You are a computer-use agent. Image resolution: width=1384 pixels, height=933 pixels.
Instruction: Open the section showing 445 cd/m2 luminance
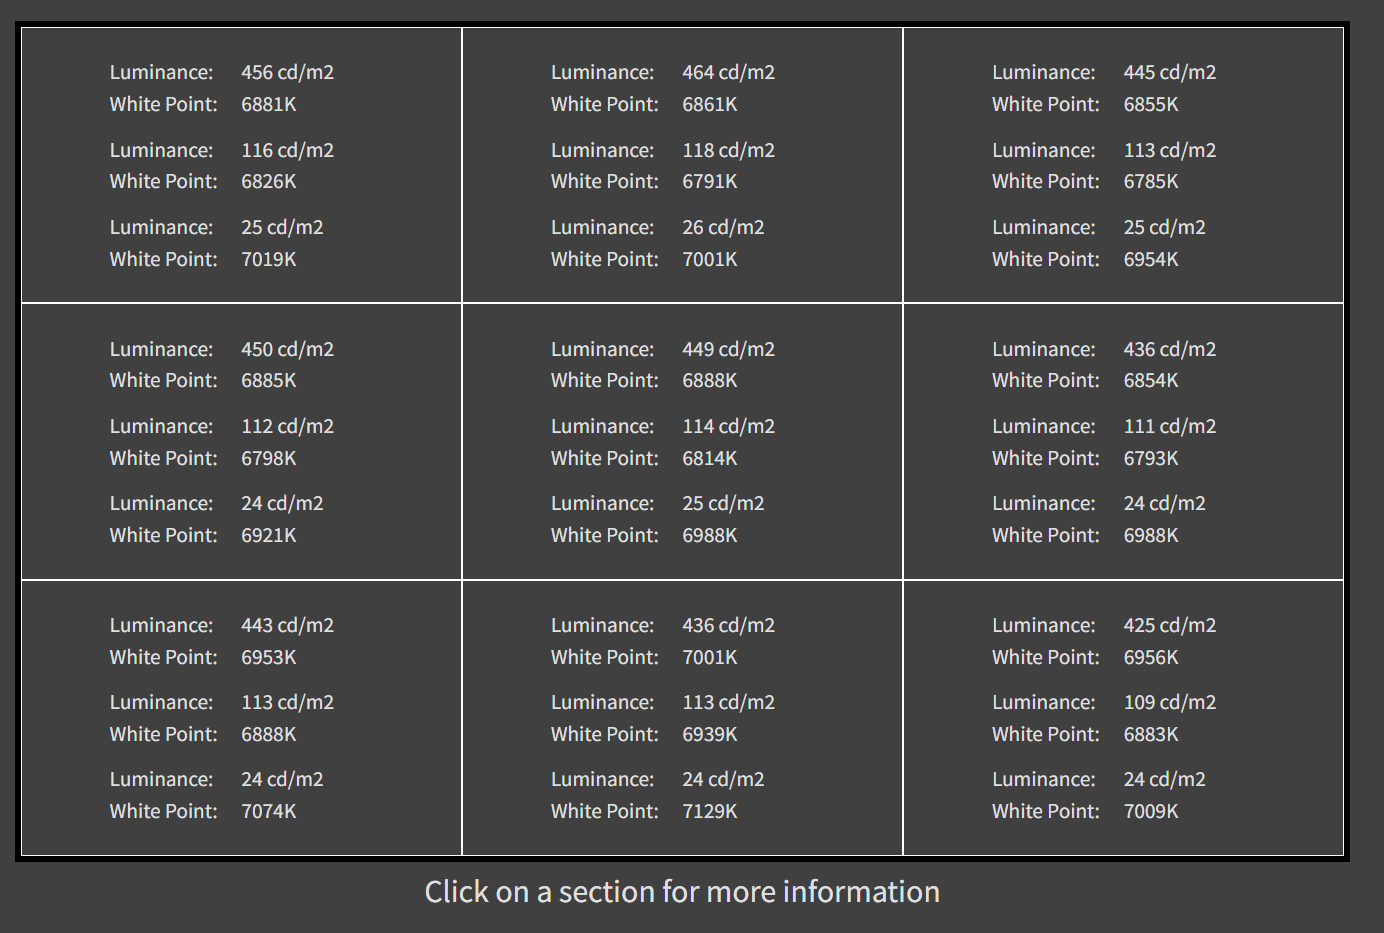click(x=1123, y=165)
